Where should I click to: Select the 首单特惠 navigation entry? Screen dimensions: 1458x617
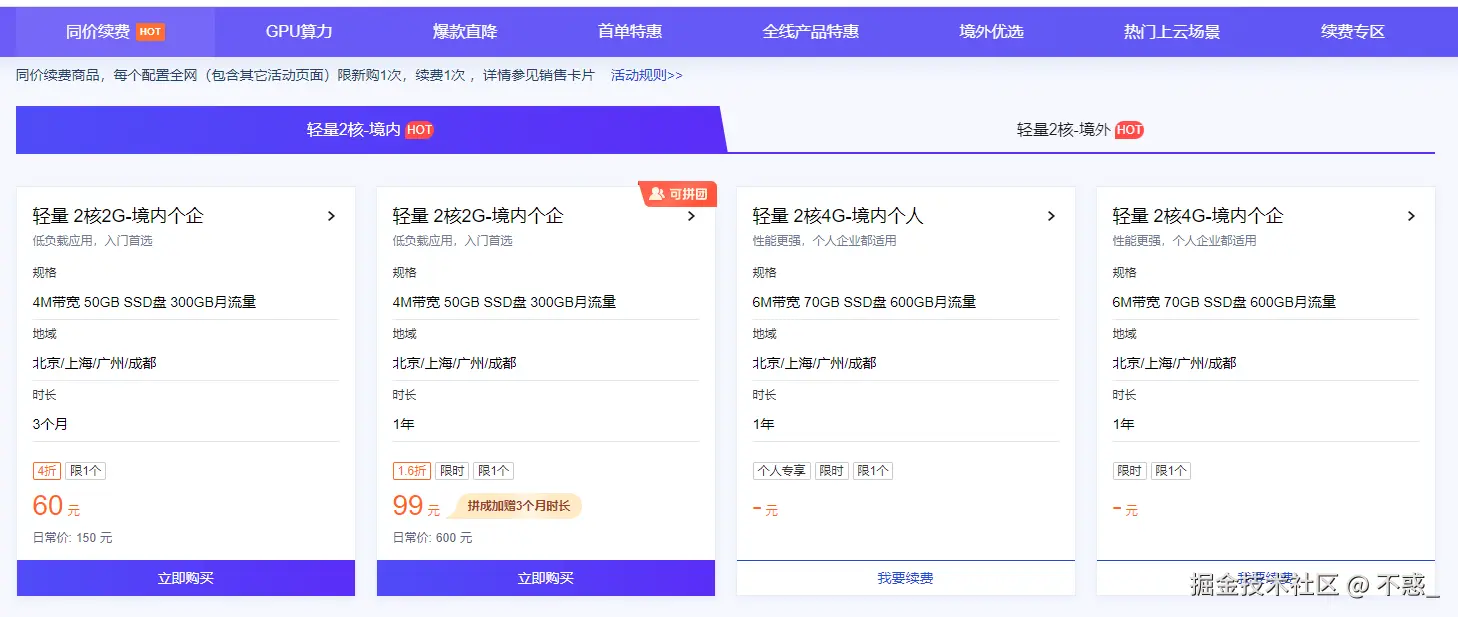[x=628, y=31]
